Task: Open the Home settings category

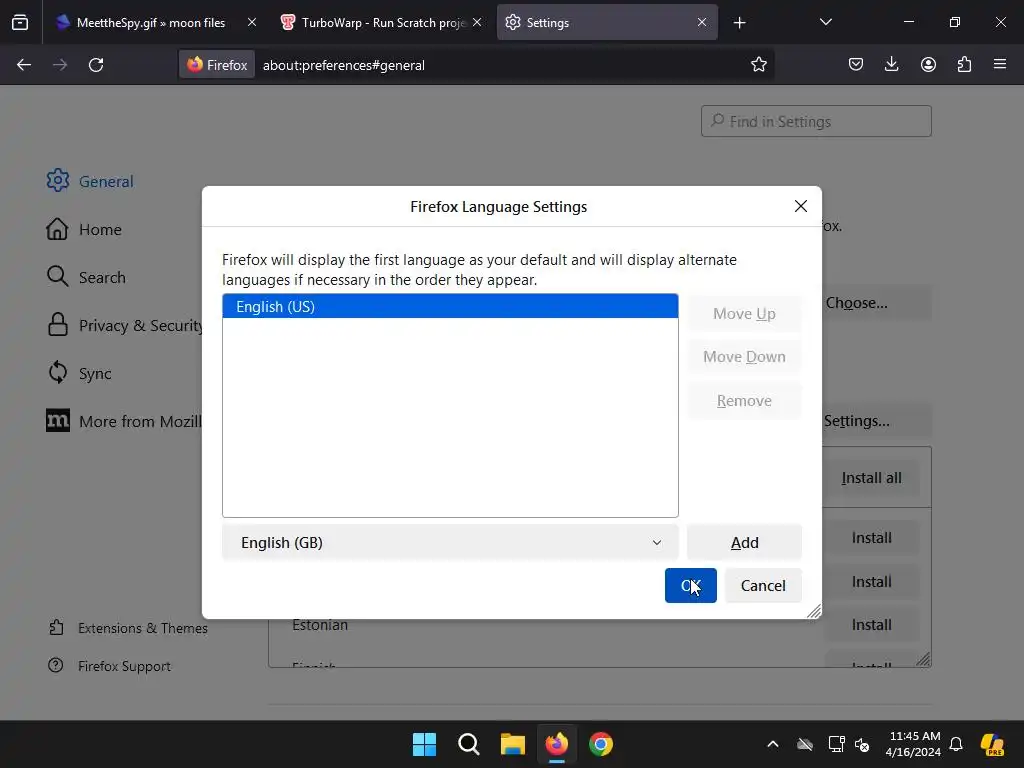Action: (x=84, y=229)
